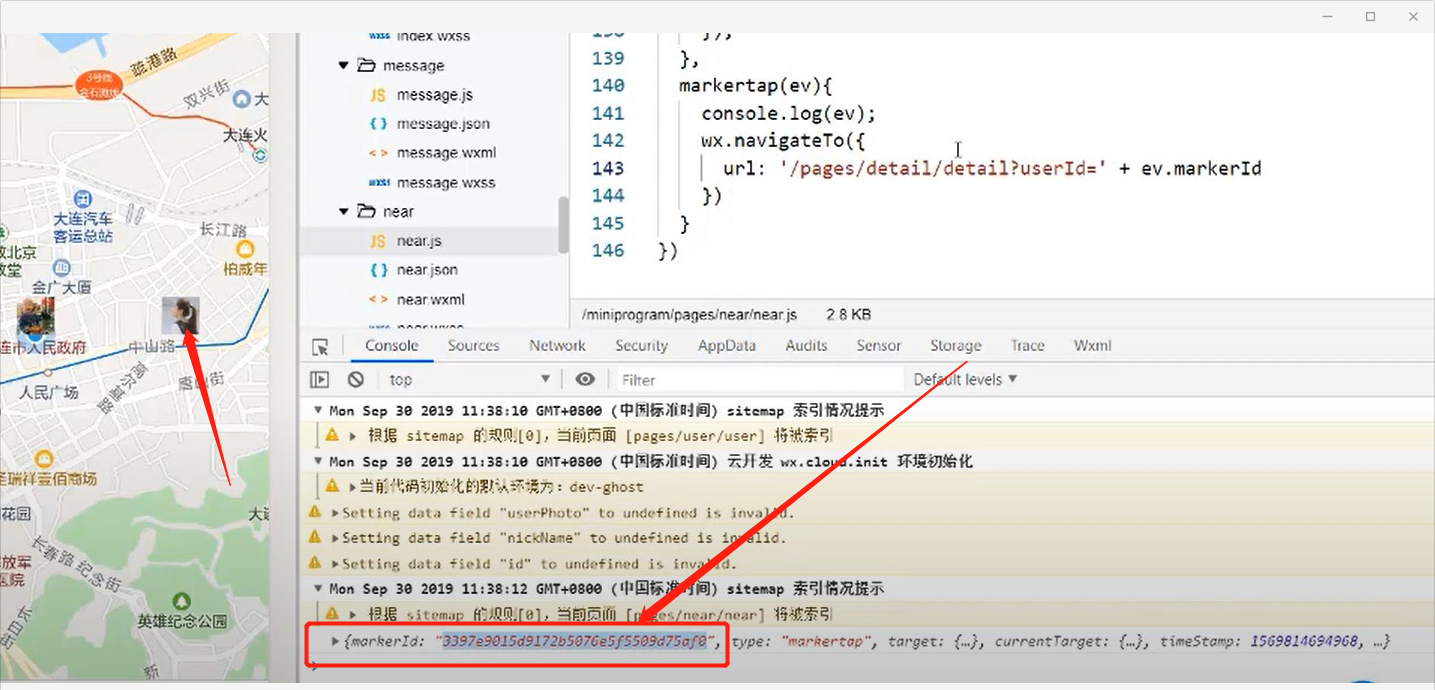Click the 英雄纪念公园 park icon on map
The image size is (1435, 690).
pyautogui.click(x=181, y=601)
